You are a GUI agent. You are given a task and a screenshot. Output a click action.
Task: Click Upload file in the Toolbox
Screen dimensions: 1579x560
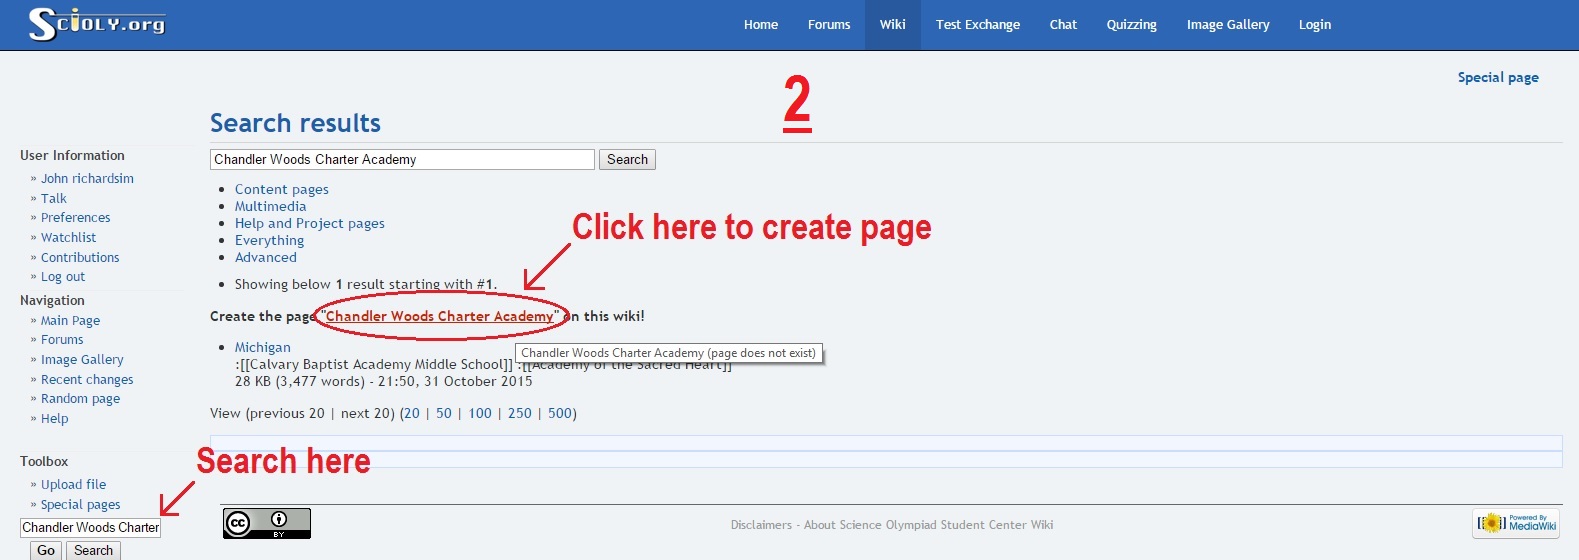pos(73,484)
